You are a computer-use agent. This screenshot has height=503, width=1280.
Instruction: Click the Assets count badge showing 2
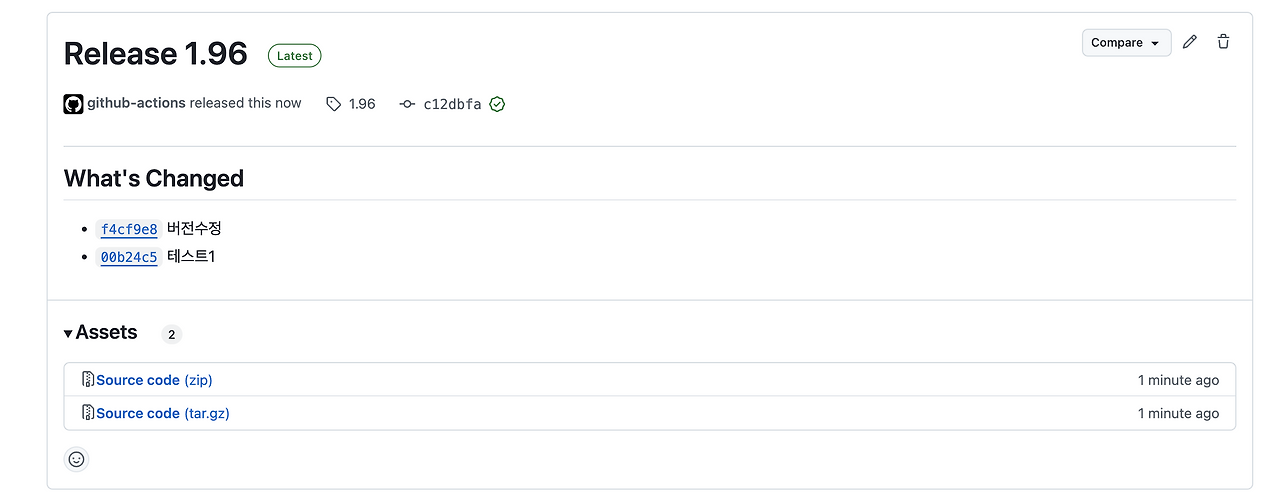[x=171, y=335]
